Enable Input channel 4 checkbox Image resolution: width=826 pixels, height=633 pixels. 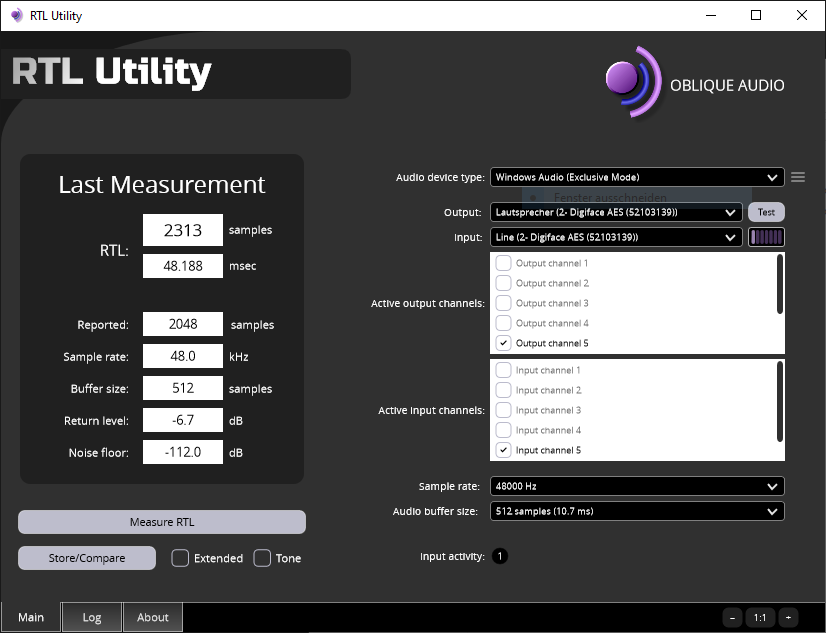503,430
